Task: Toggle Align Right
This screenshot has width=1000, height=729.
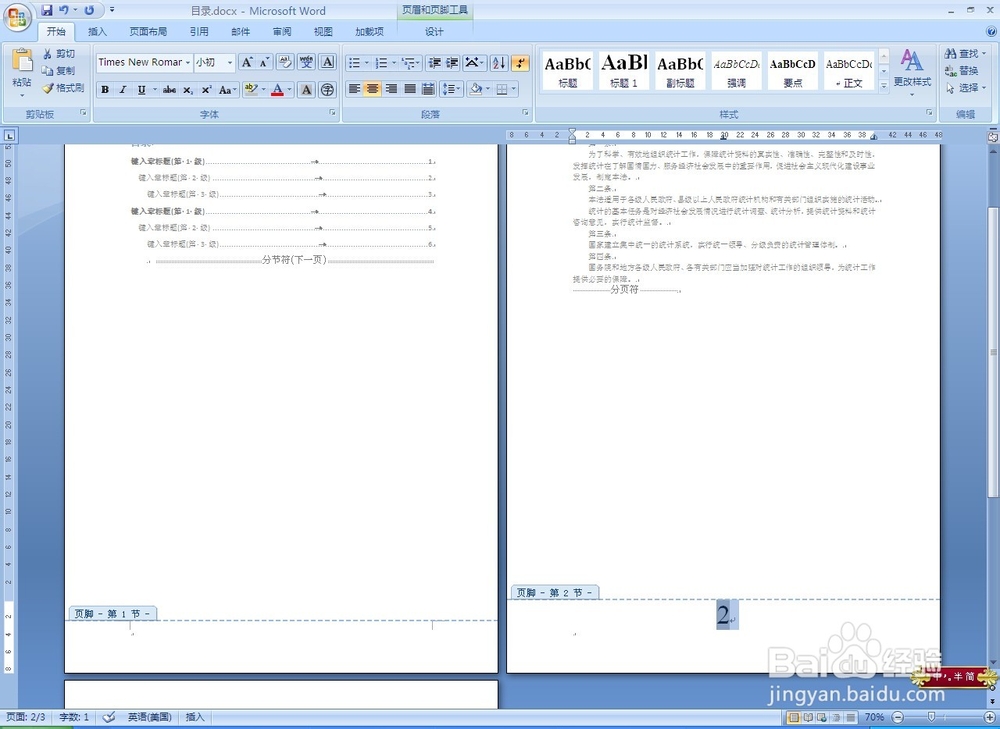Action: 392,89
